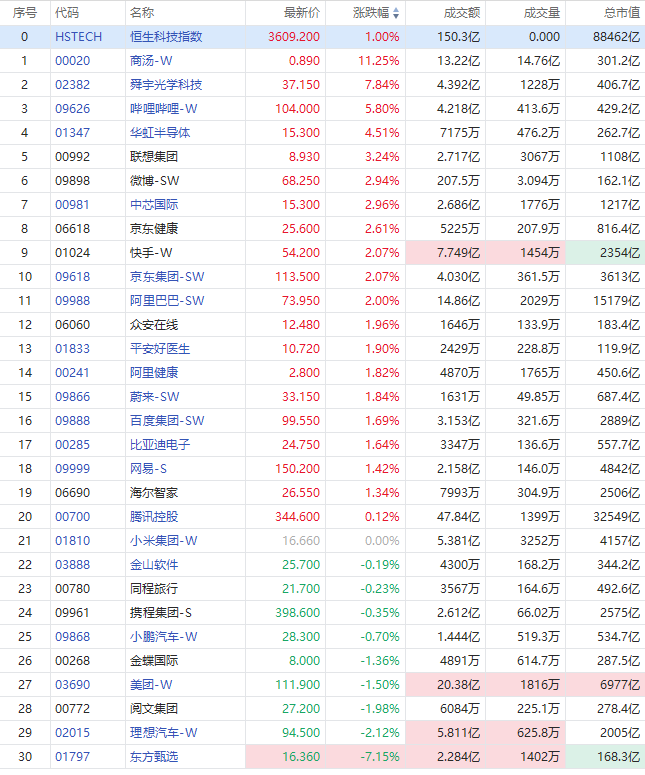
Task: Click market cap 88462亿
Action: click(617, 37)
